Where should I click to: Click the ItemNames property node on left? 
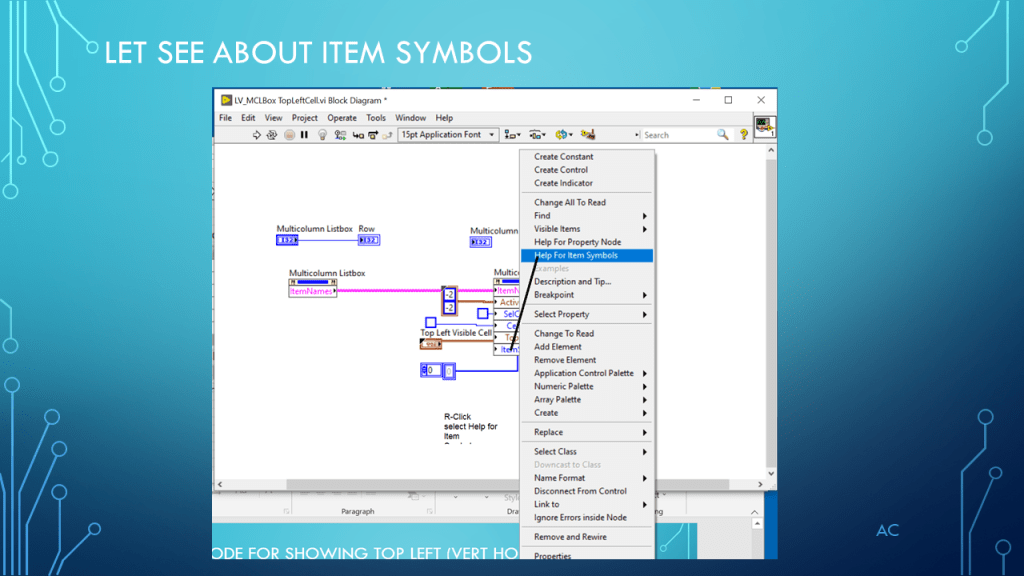(312, 292)
